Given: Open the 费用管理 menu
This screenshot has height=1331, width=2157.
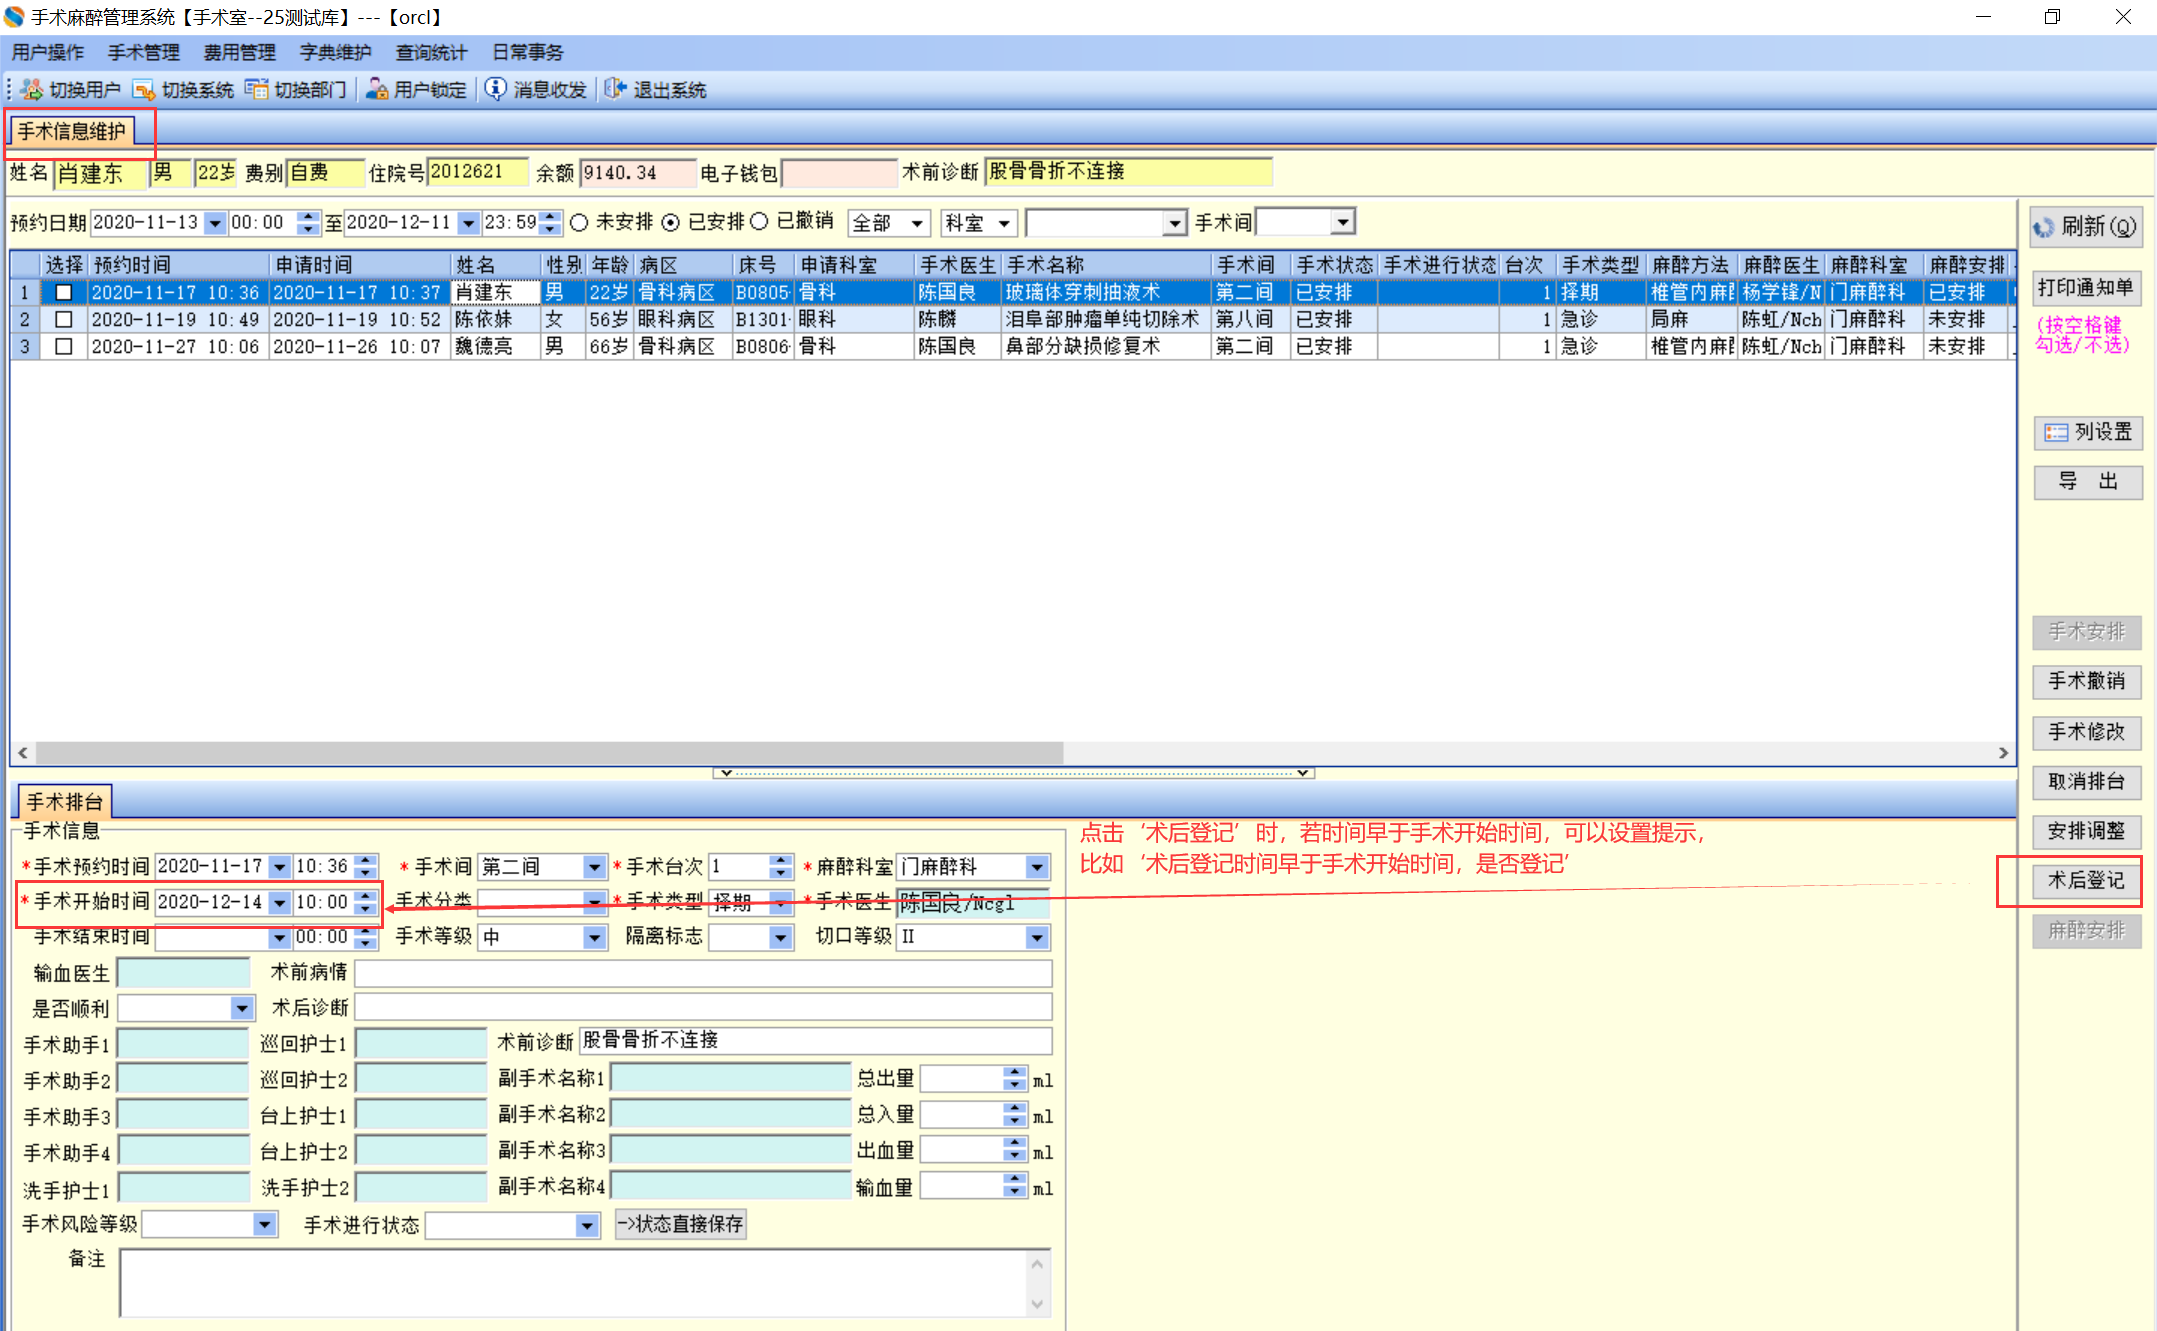Looking at the screenshot, I should click(x=239, y=53).
